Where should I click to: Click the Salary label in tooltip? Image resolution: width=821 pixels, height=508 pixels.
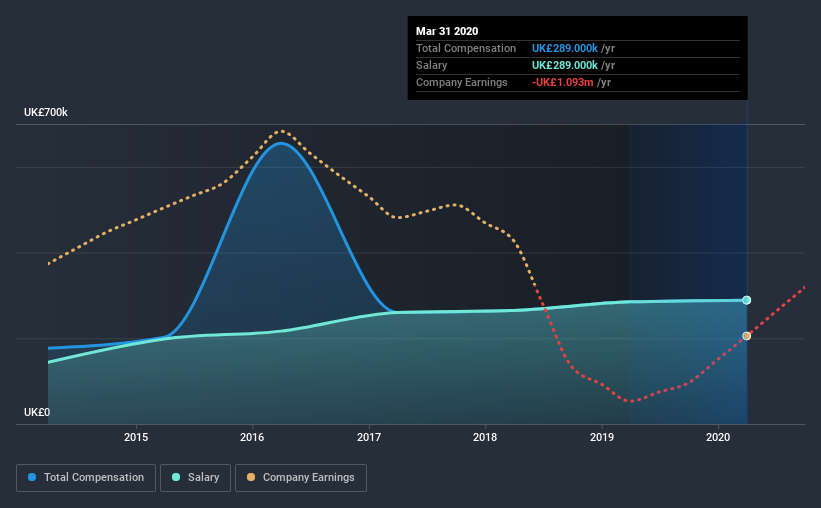(x=431, y=65)
